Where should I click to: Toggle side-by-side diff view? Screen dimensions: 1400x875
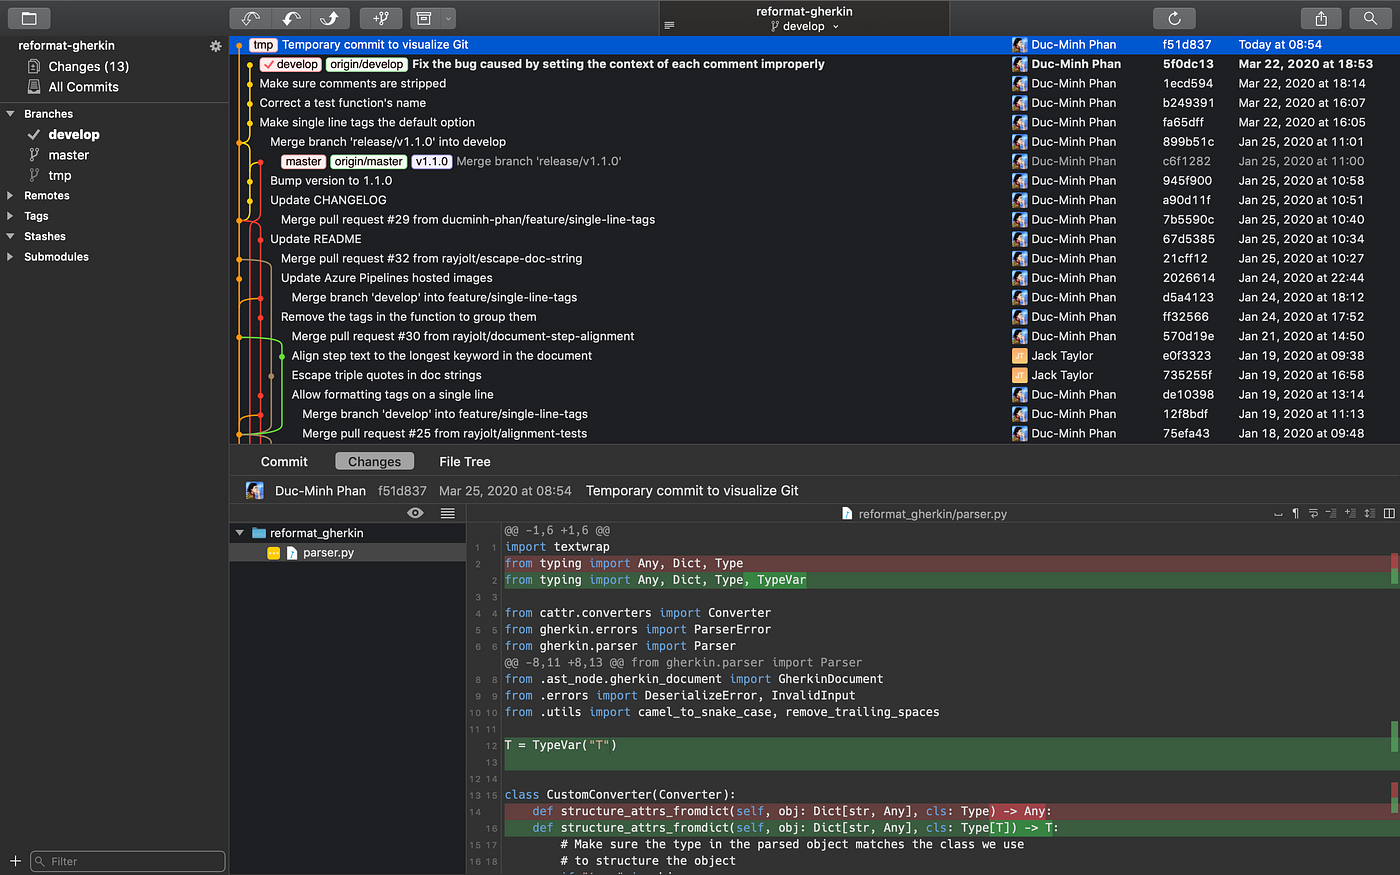click(x=1389, y=513)
